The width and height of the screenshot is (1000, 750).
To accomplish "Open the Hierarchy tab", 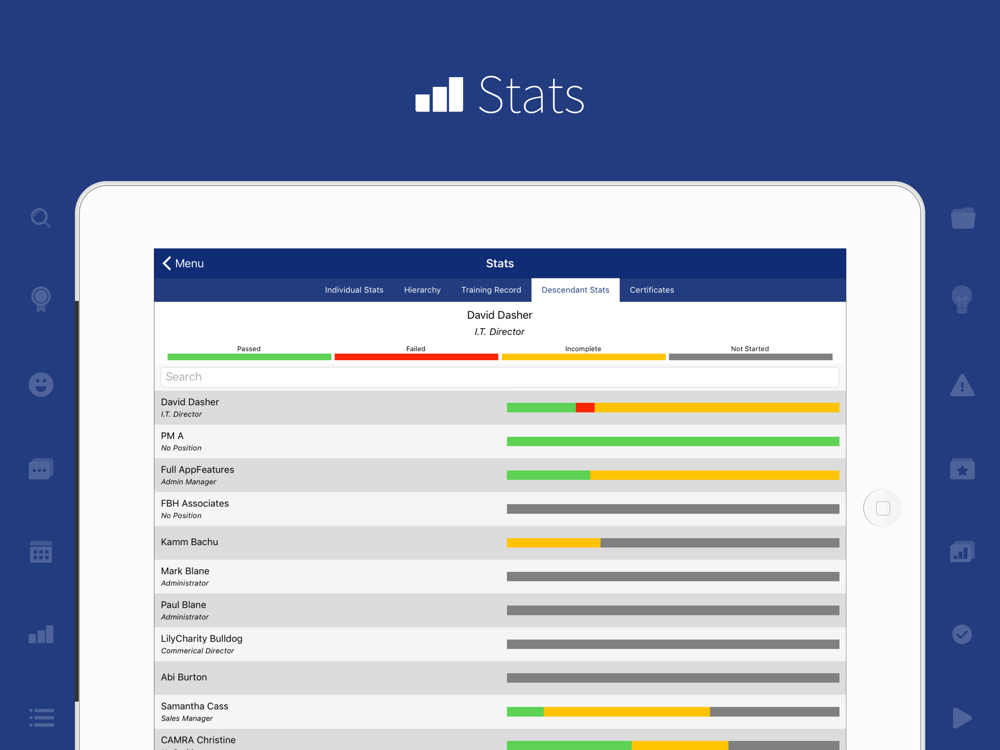I will pyautogui.click(x=422, y=290).
